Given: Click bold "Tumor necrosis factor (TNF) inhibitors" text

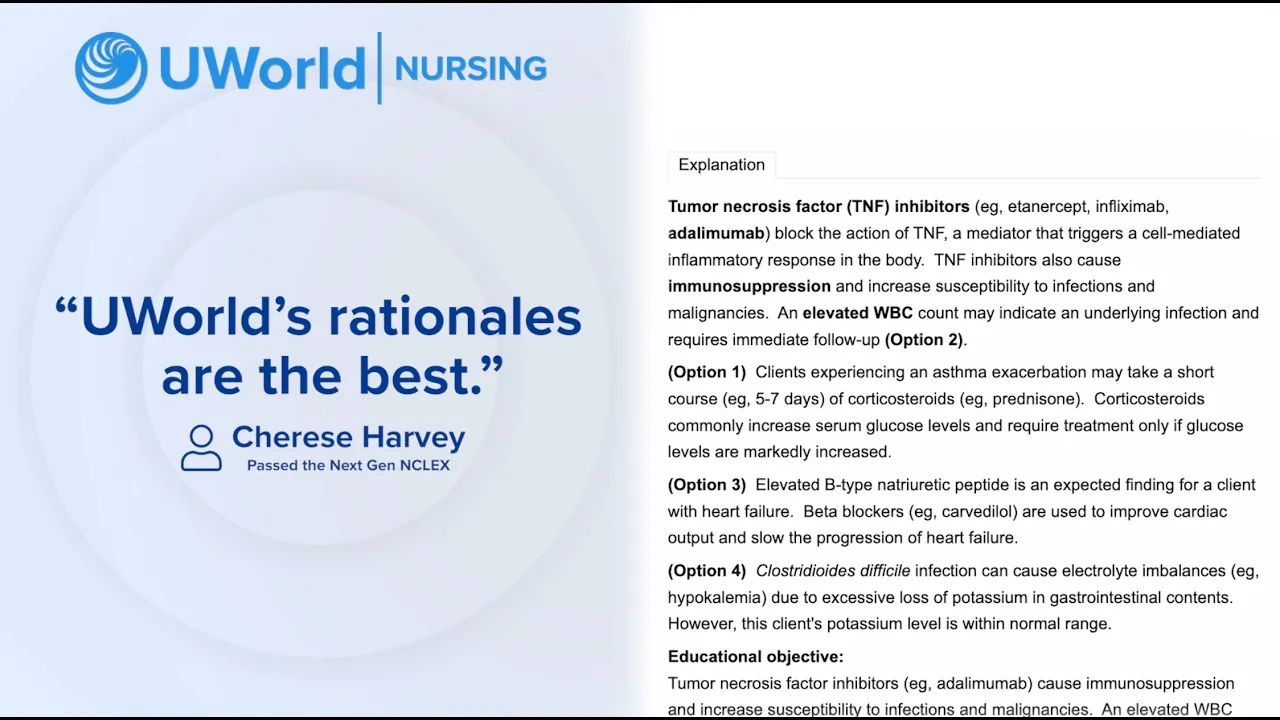Looking at the screenshot, I should coord(819,207).
